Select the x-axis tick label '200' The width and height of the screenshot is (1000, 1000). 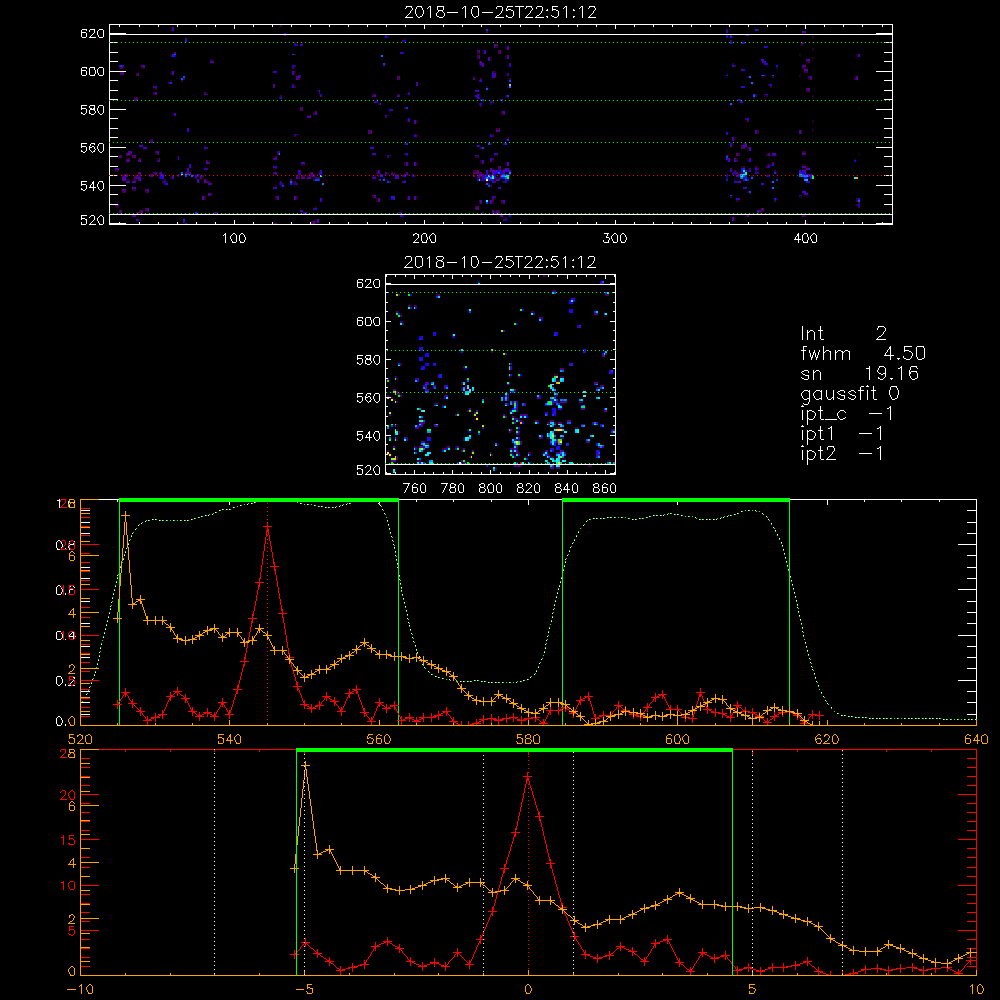click(424, 239)
